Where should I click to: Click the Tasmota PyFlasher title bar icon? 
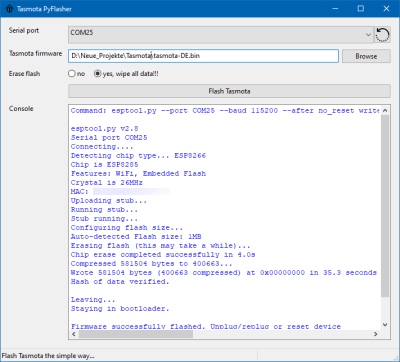coord(9,8)
